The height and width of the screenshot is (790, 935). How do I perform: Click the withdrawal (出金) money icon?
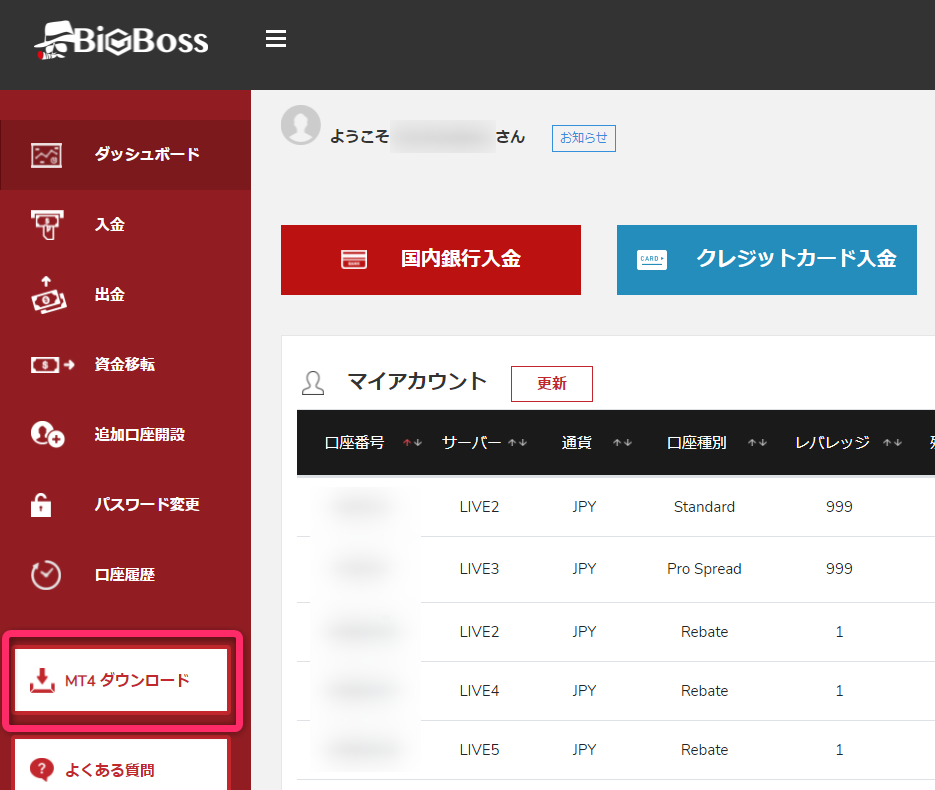[x=46, y=295]
